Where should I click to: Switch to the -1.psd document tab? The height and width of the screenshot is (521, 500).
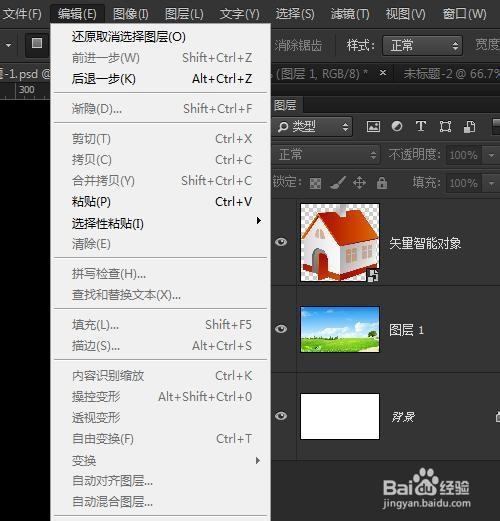tap(25, 74)
